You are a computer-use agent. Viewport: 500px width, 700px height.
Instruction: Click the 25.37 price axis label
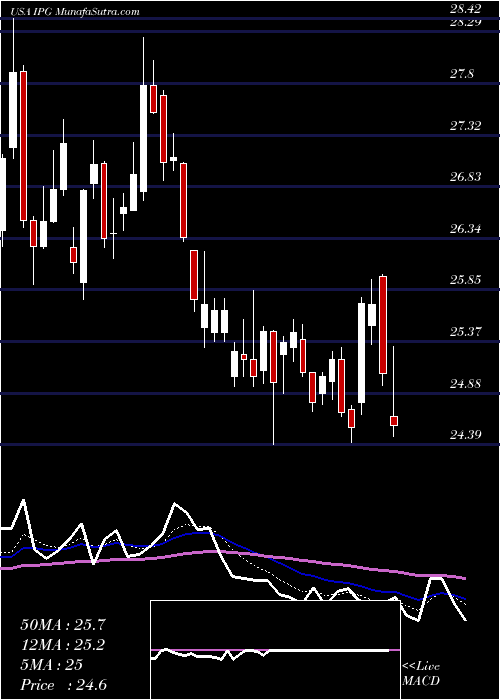466,332
